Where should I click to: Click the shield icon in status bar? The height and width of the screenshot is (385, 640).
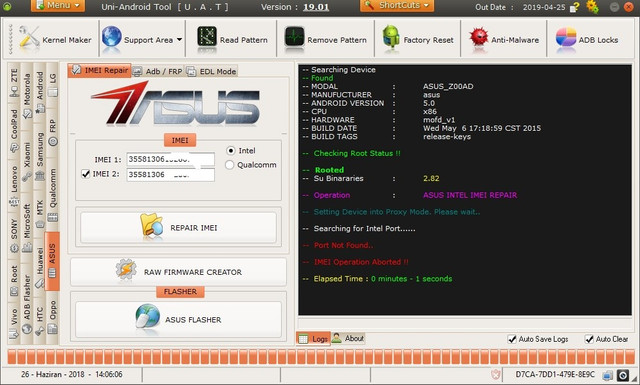[495, 374]
